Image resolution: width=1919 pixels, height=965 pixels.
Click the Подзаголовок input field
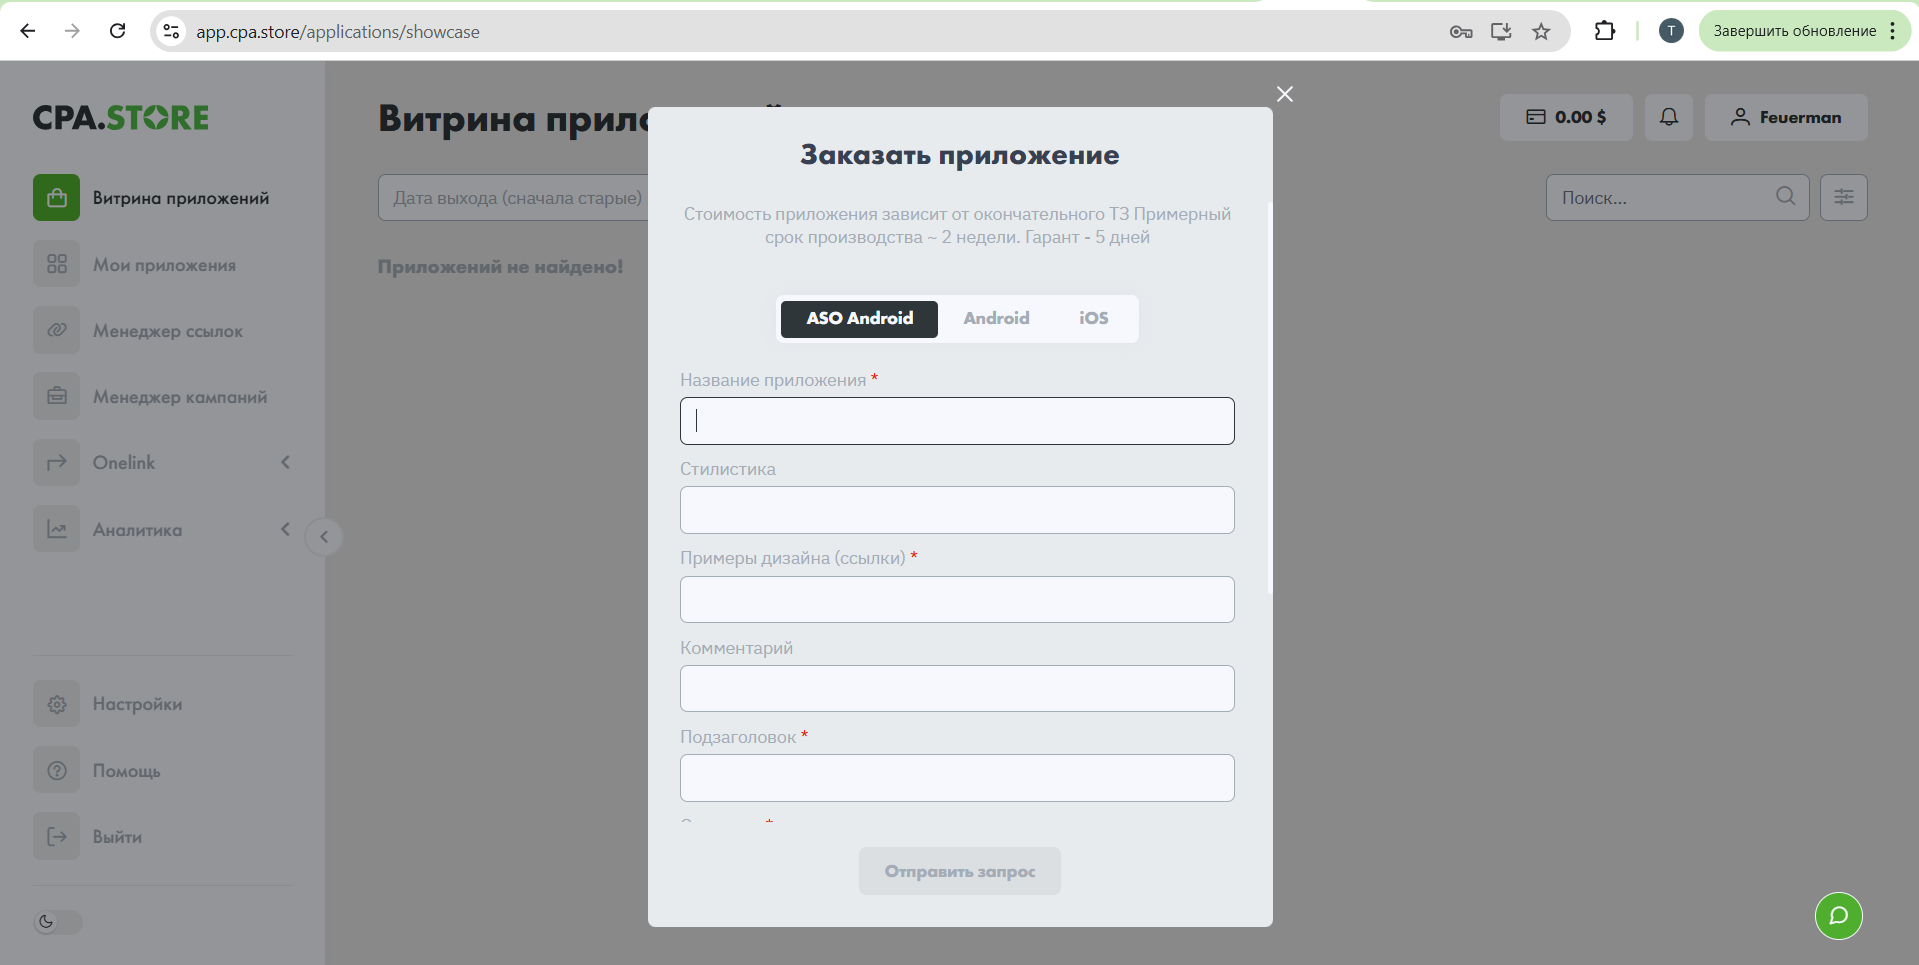click(957, 777)
